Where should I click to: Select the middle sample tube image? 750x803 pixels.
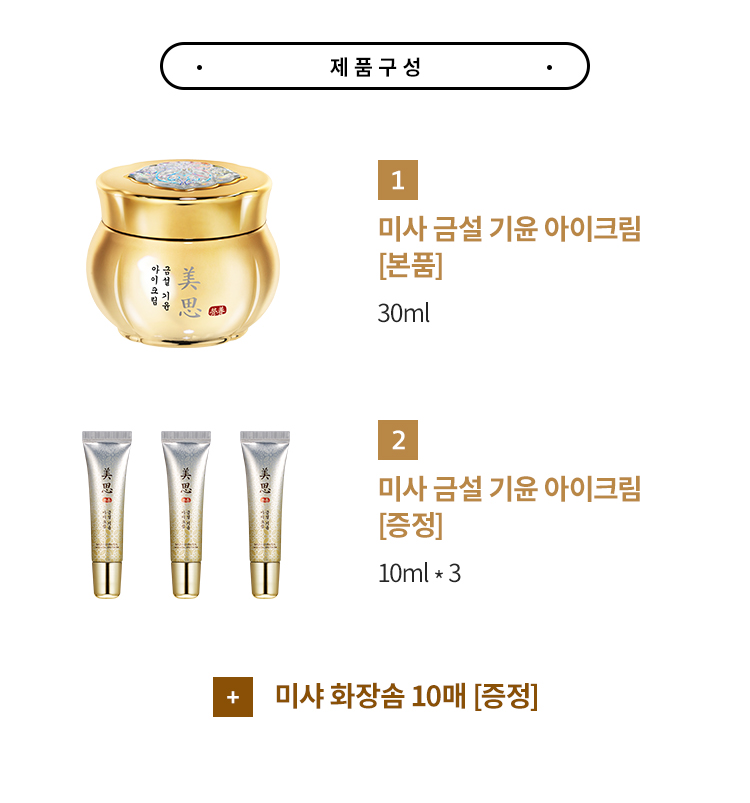tap(186, 514)
